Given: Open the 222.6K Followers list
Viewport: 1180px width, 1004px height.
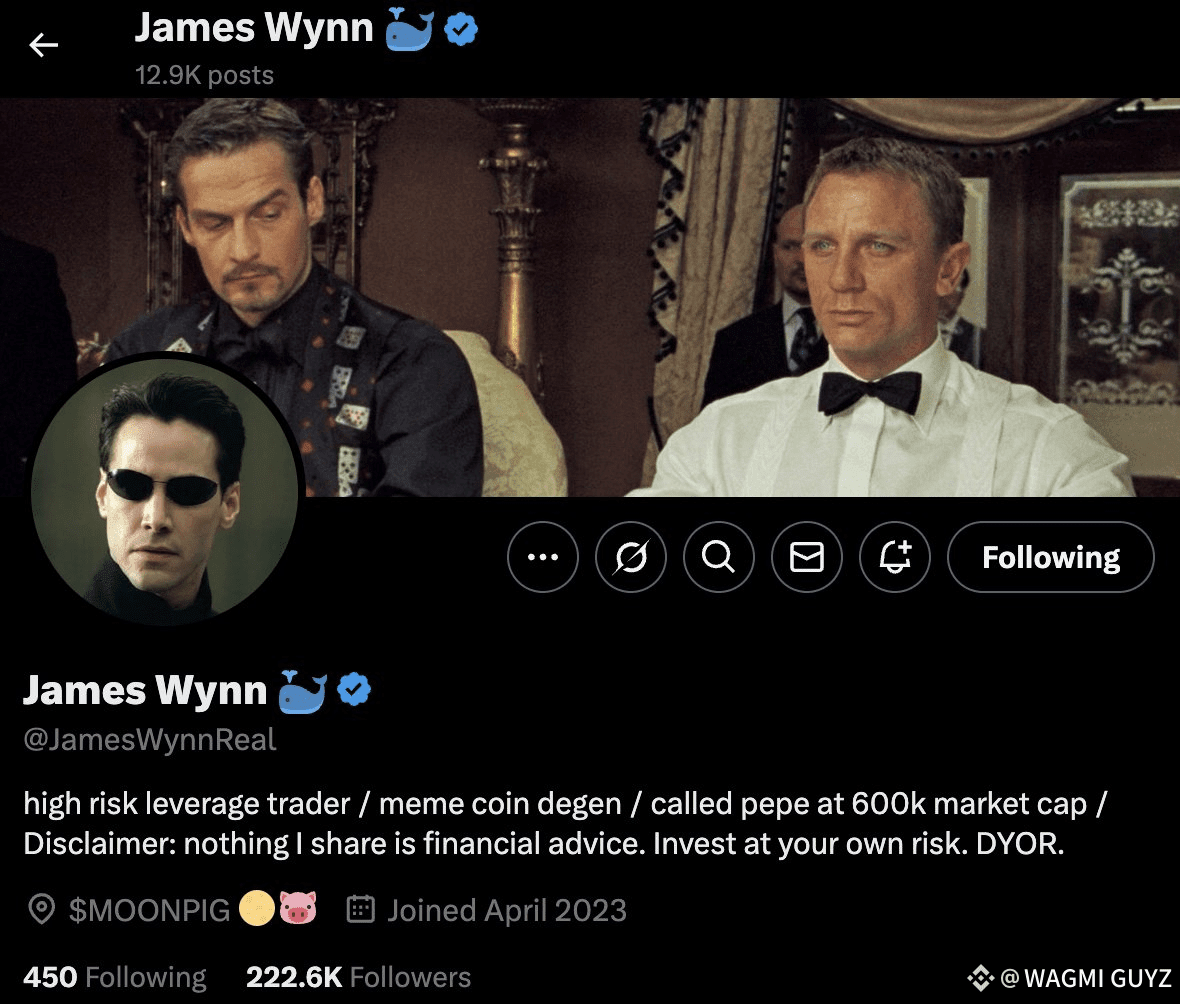Looking at the screenshot, I should click(358, 977).
